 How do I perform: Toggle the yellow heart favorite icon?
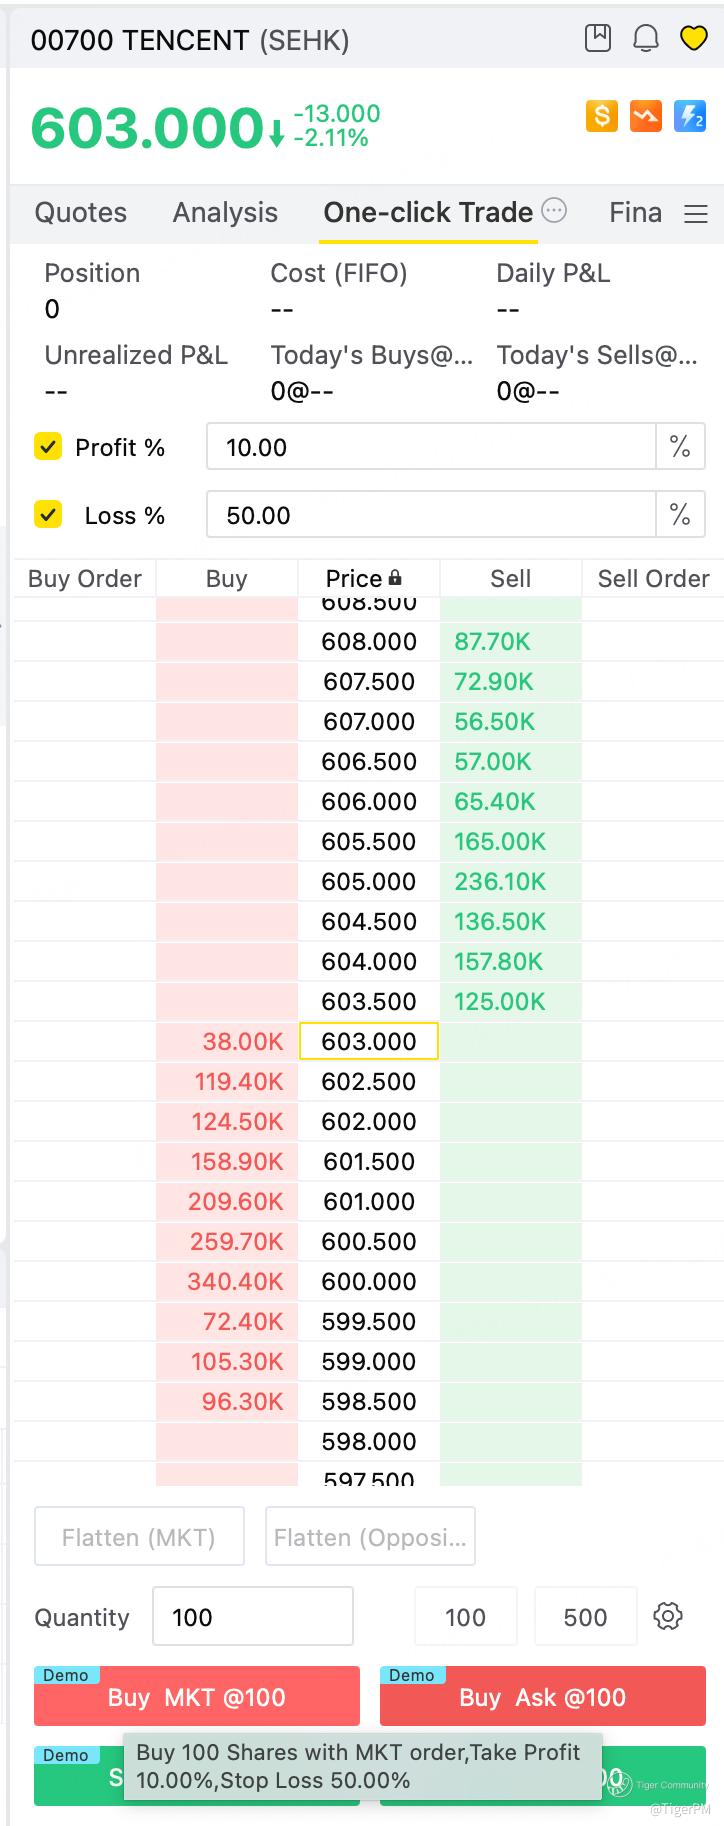pyautogui.click(x=694, y=38)
